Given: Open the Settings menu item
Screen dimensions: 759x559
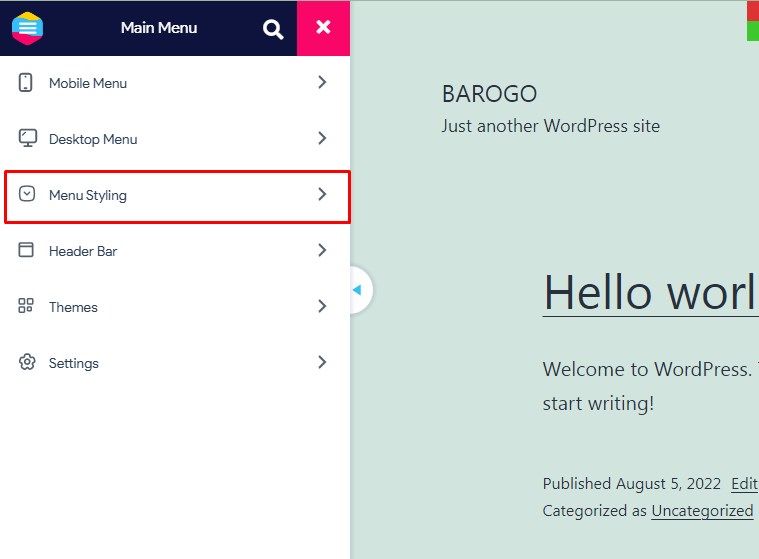Looking at the screenshot, I should [x=74, y=363].
